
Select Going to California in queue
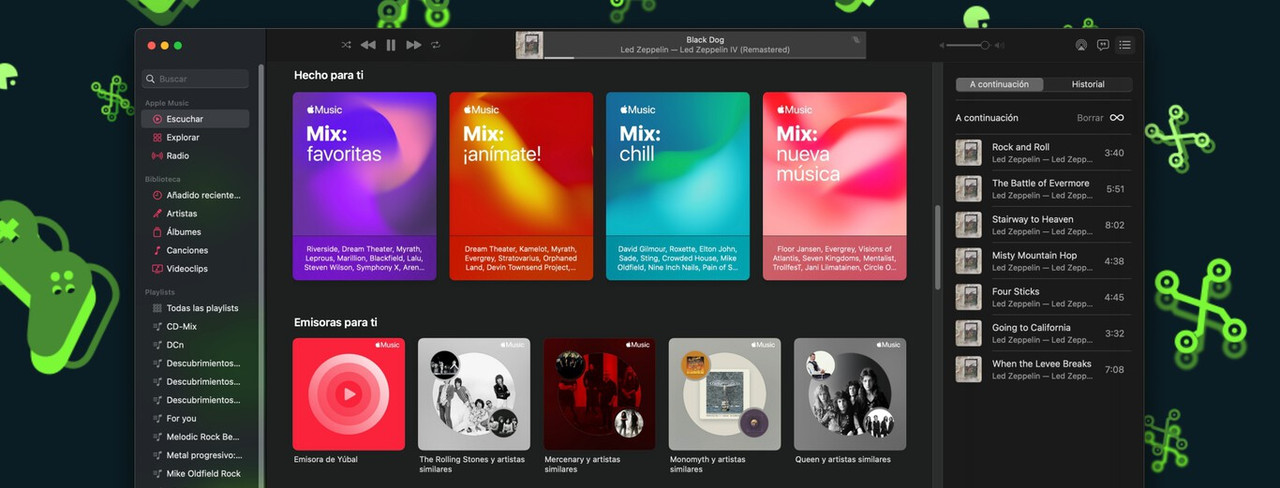coord(1043,333)
